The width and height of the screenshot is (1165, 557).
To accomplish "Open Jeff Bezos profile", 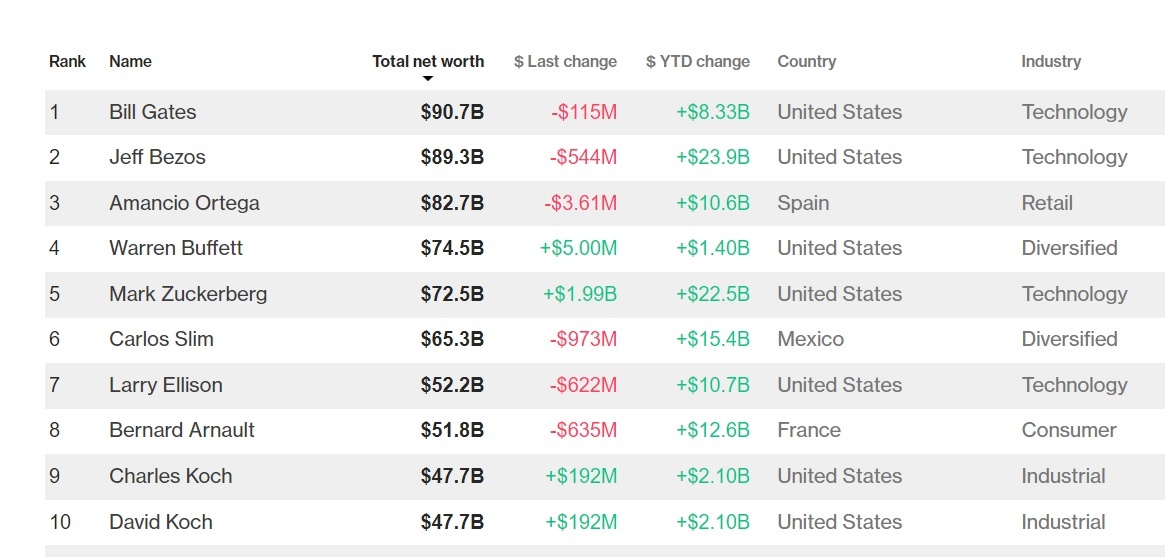I will click(156, 157).
